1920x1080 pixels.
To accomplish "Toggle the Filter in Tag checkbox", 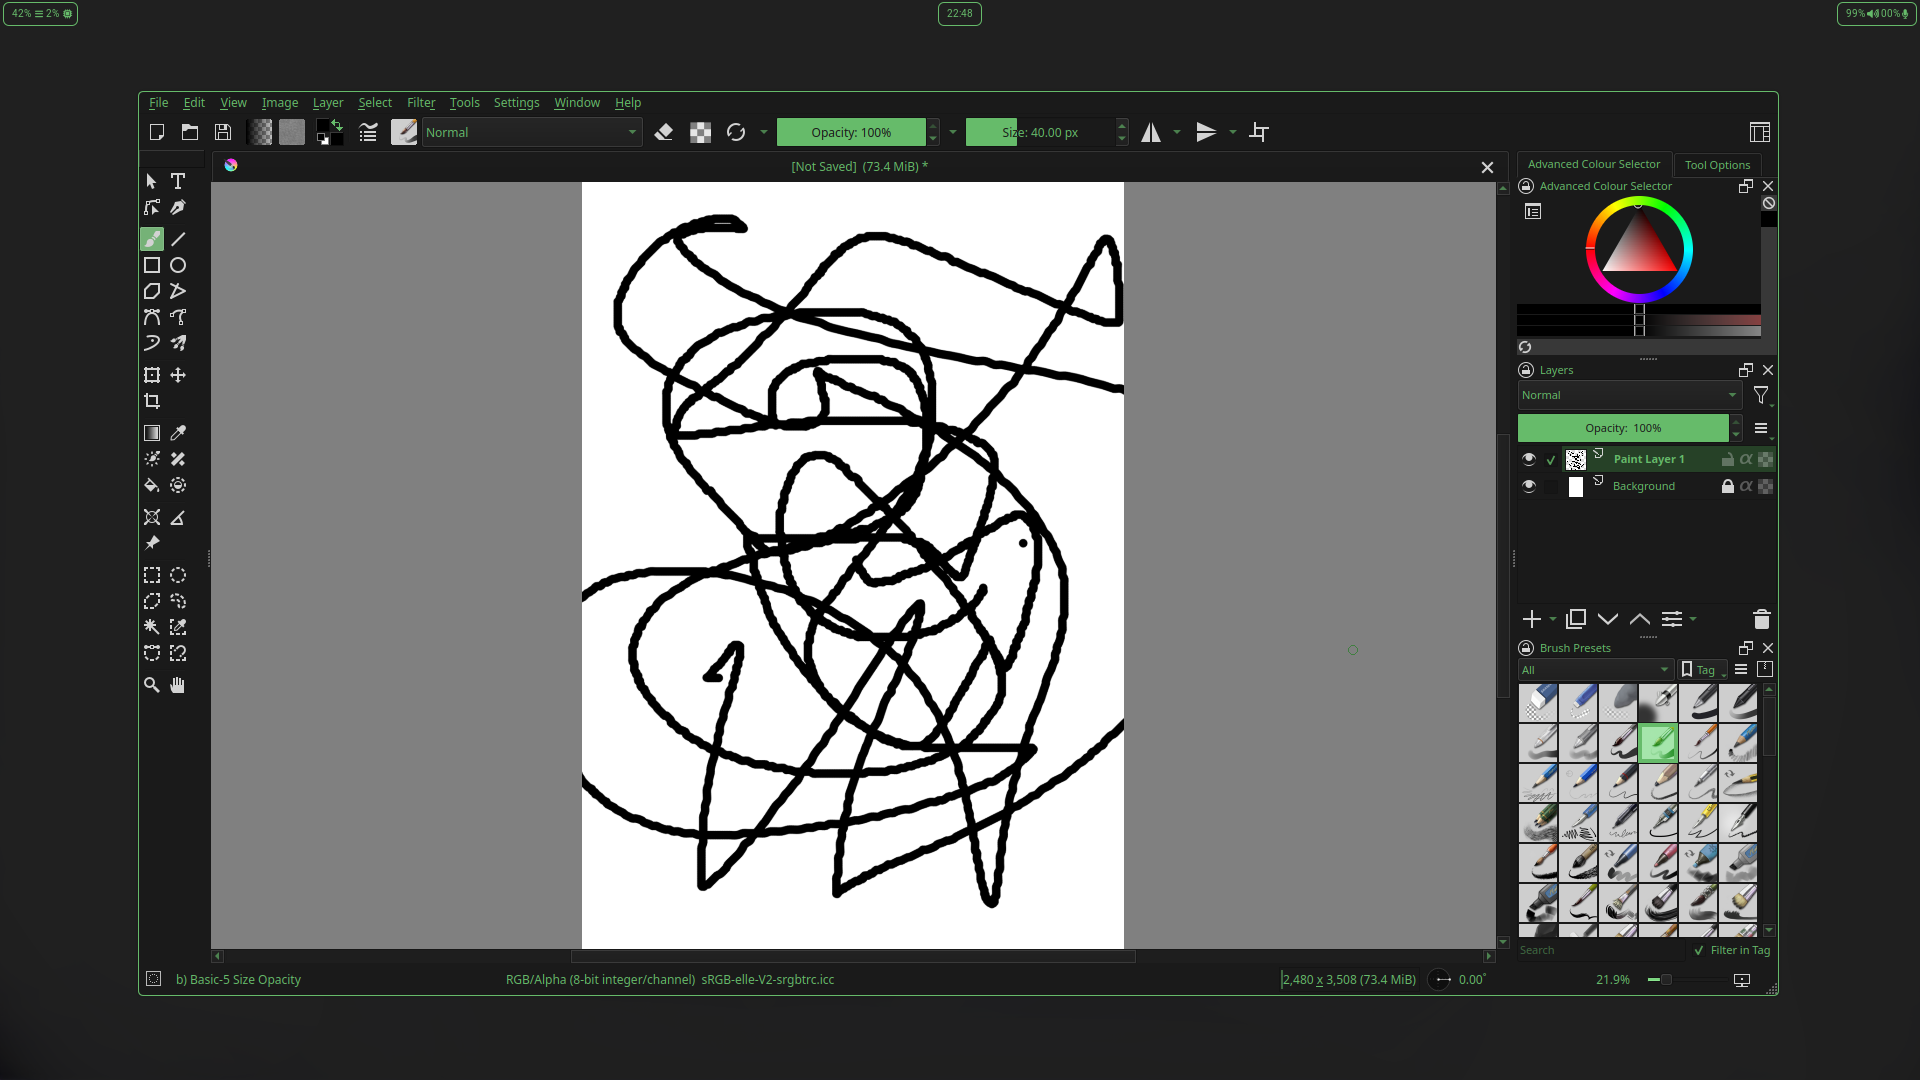I will 1699,950.
